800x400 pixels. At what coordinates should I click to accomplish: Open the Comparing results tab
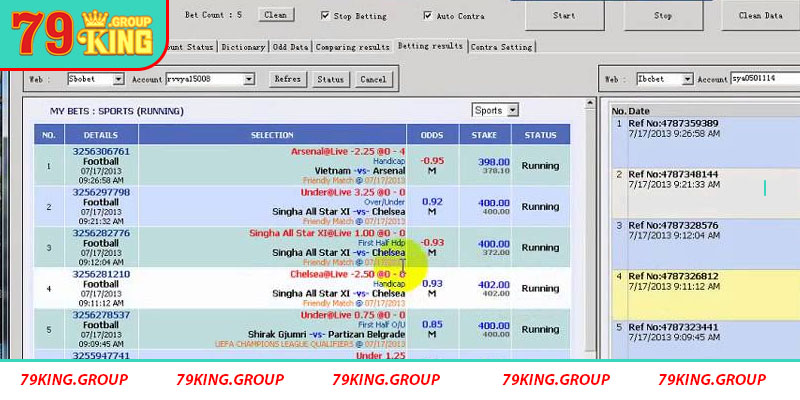coord(353,46)
